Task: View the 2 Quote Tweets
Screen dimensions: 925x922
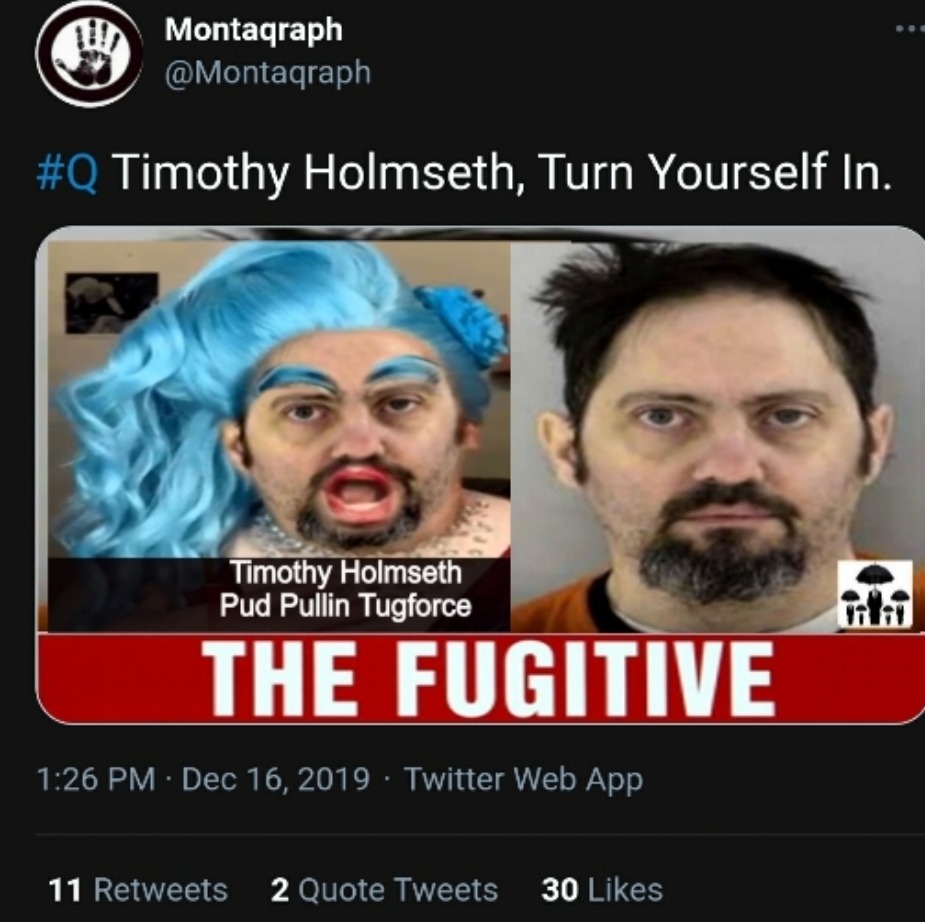Action: point(384,890)
